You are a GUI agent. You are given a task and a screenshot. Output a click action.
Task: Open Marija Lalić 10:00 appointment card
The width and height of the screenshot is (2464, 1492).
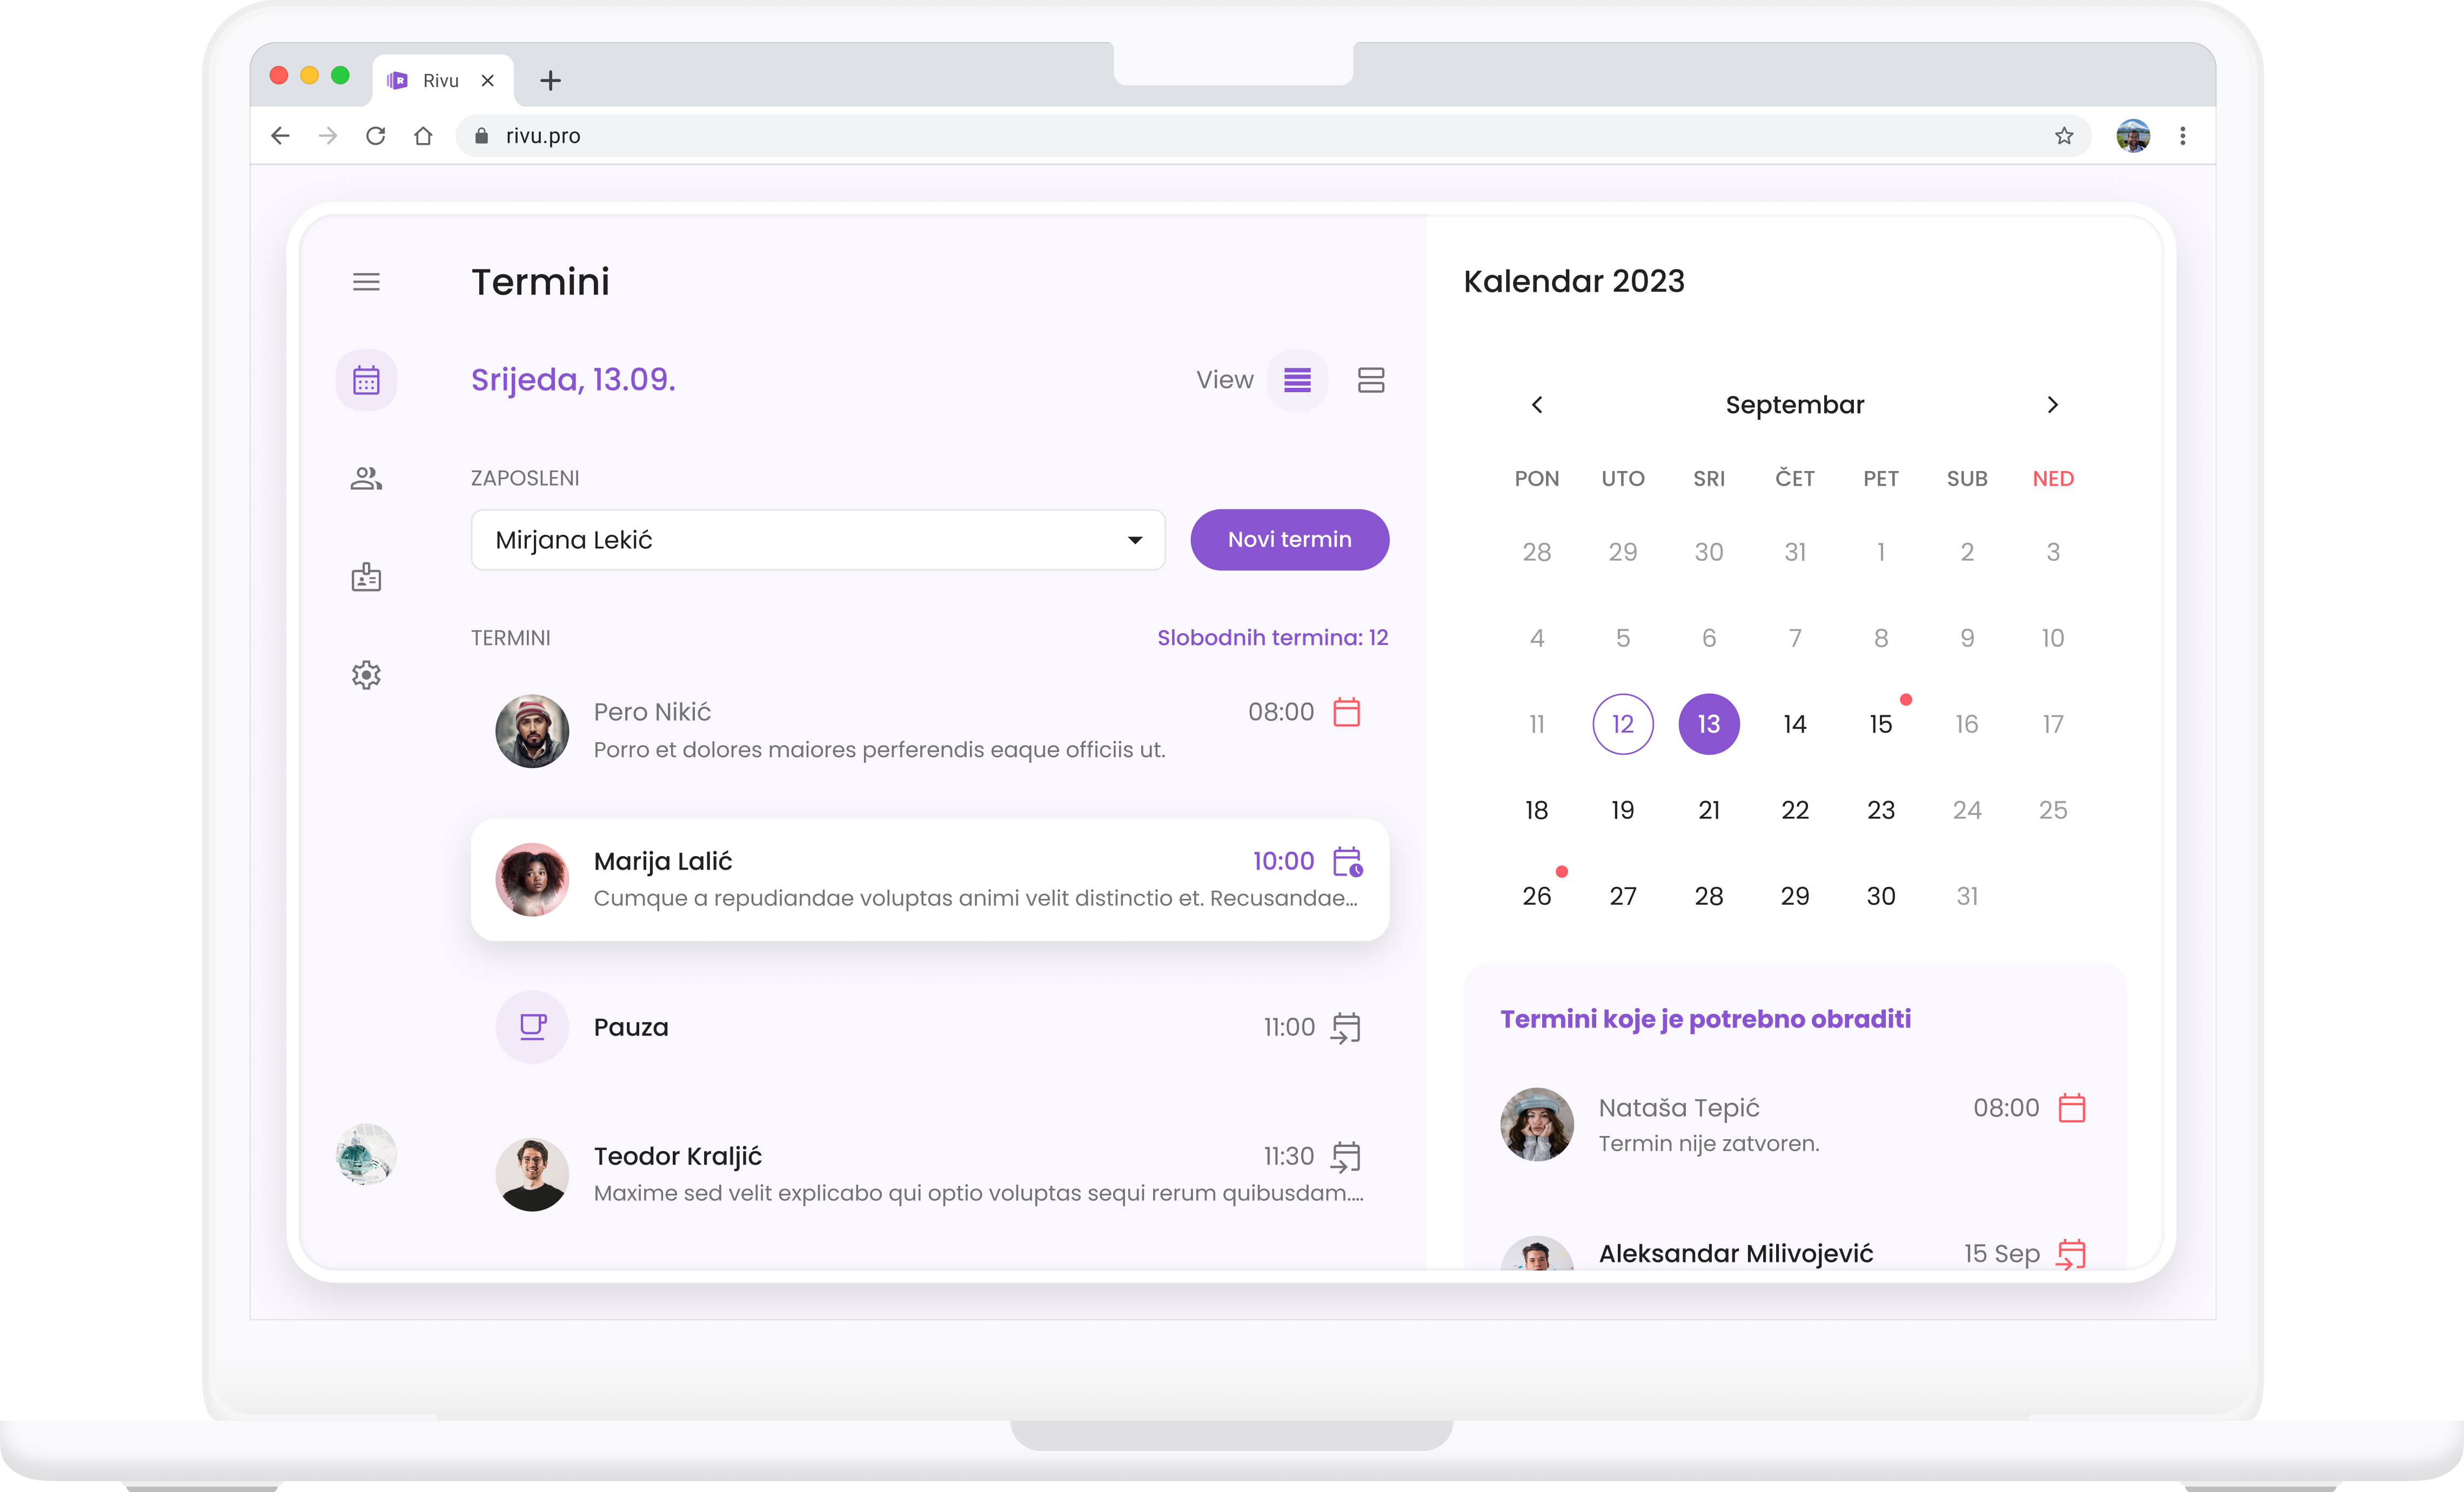(929, 879)
